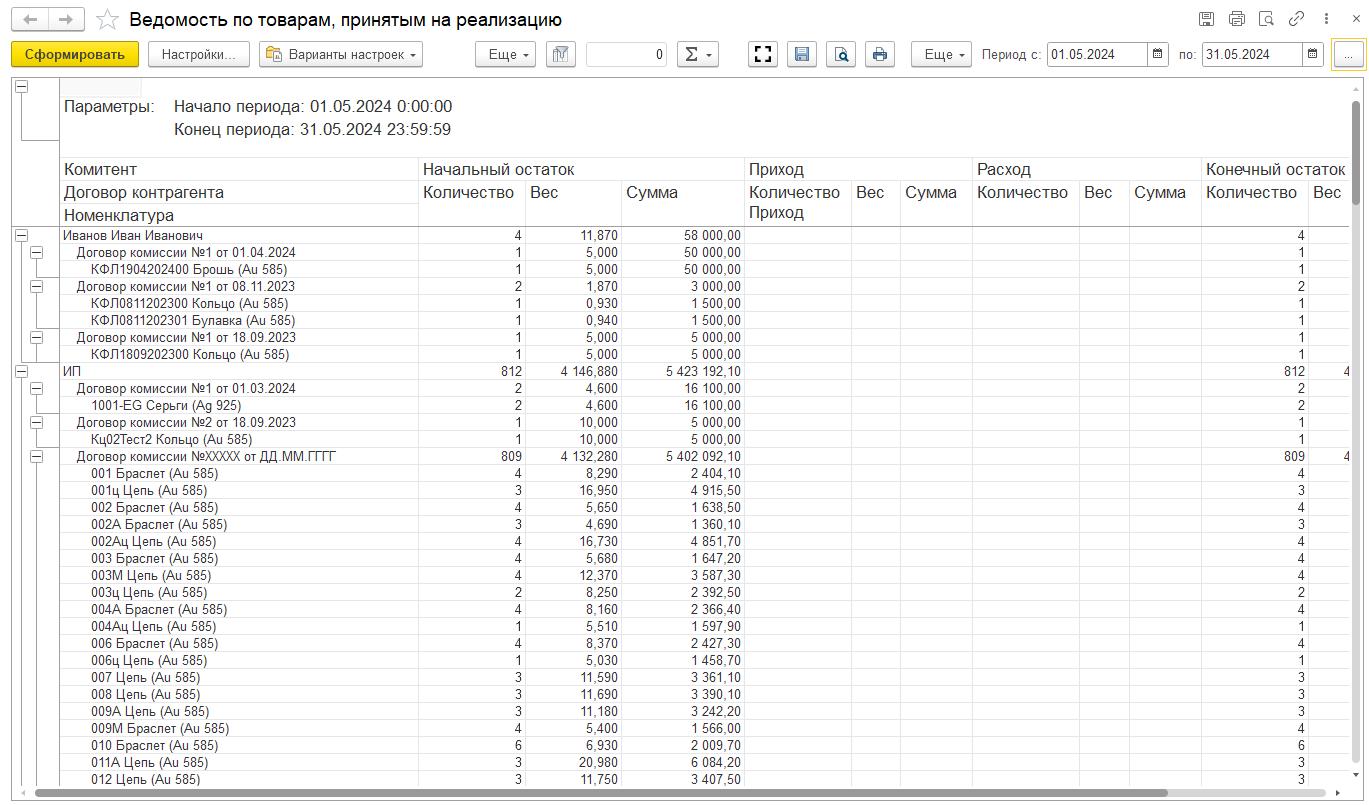Select the КФЛ0811202301 Булавка (Au 585) row

tap(238, 320)
